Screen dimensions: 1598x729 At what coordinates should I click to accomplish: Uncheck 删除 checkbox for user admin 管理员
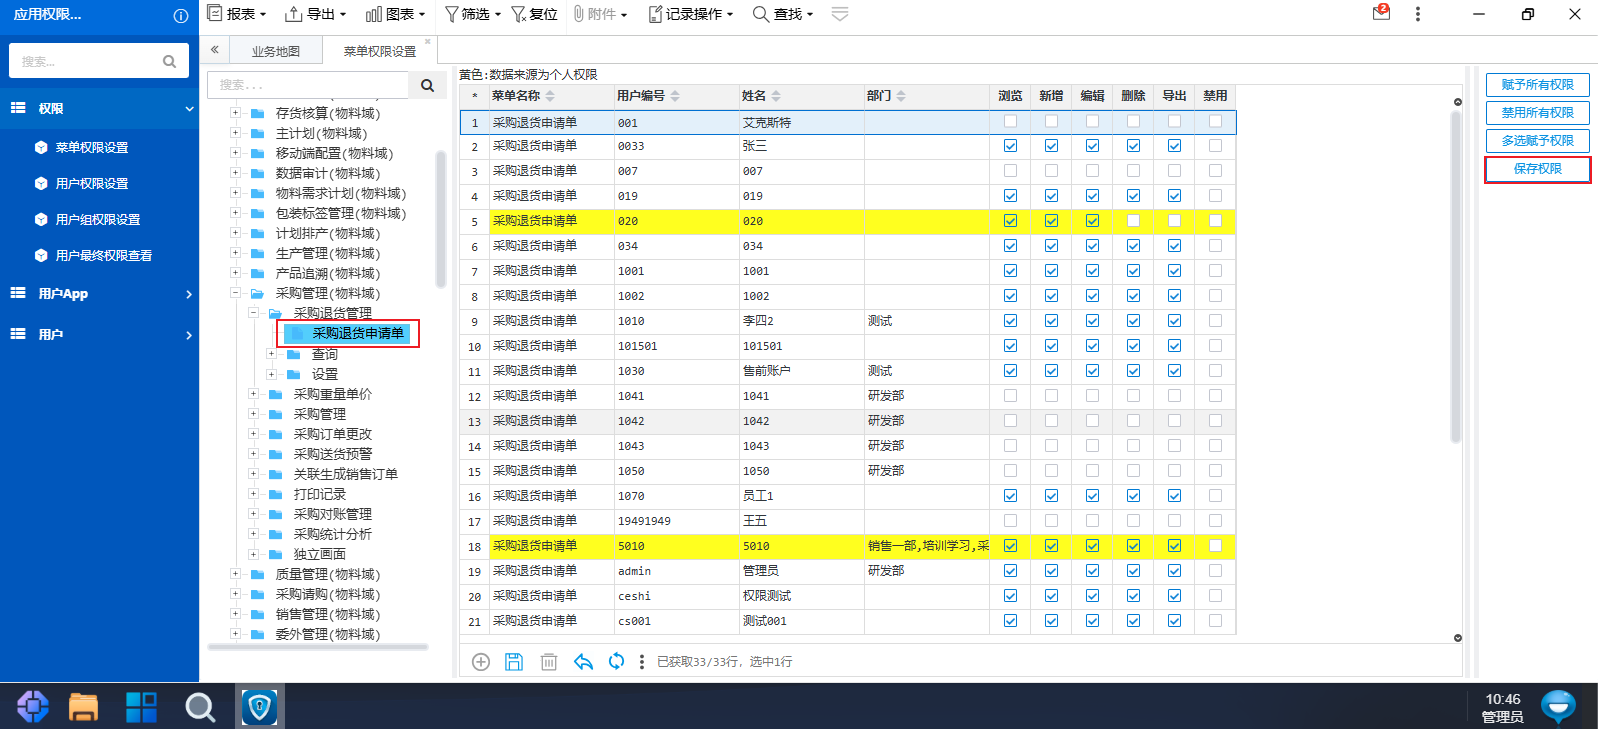click(x=1133, y=571)
